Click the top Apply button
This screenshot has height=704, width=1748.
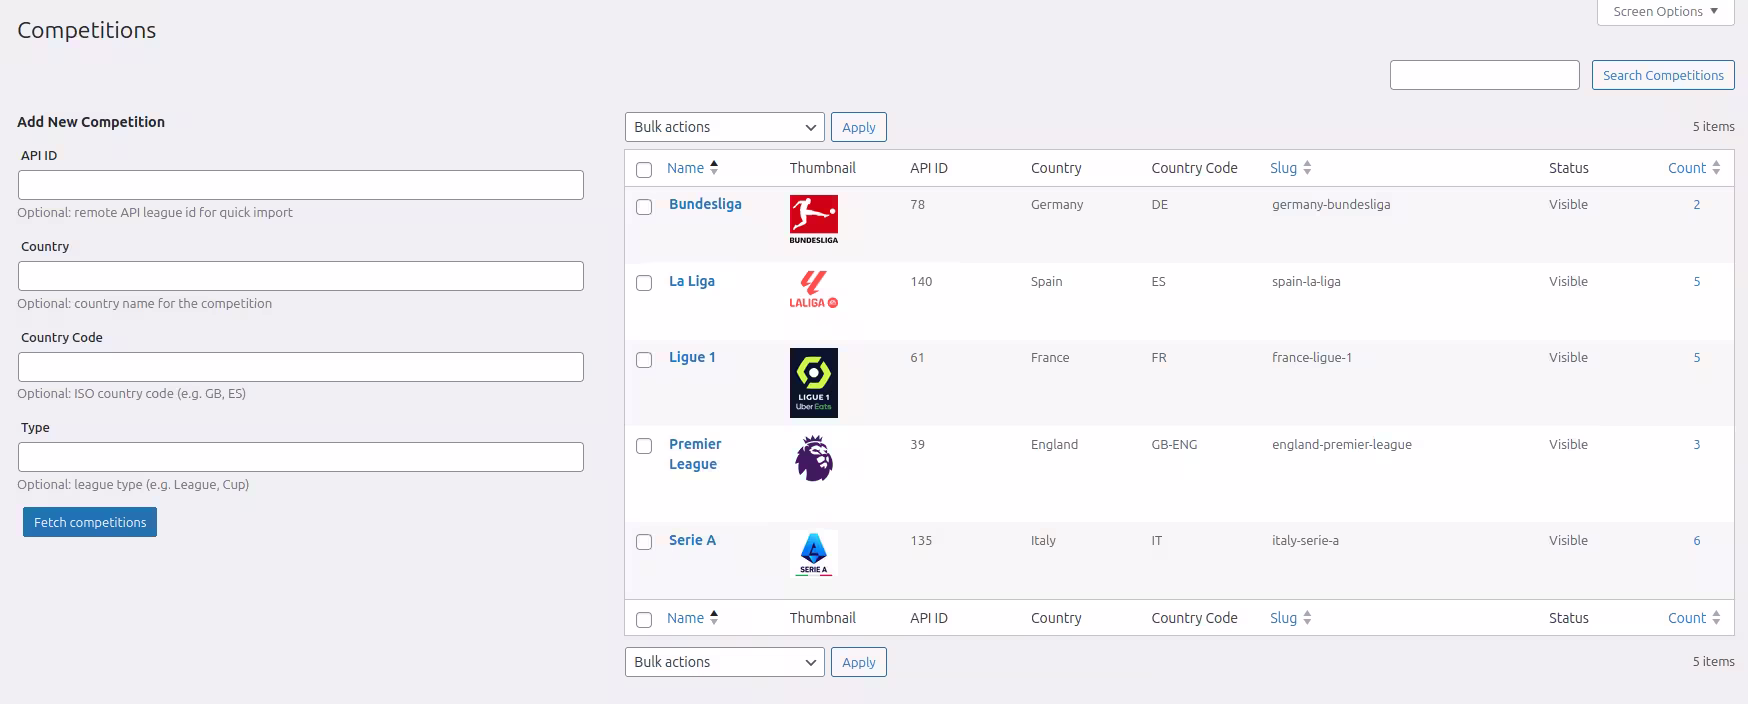coord(858,127)
